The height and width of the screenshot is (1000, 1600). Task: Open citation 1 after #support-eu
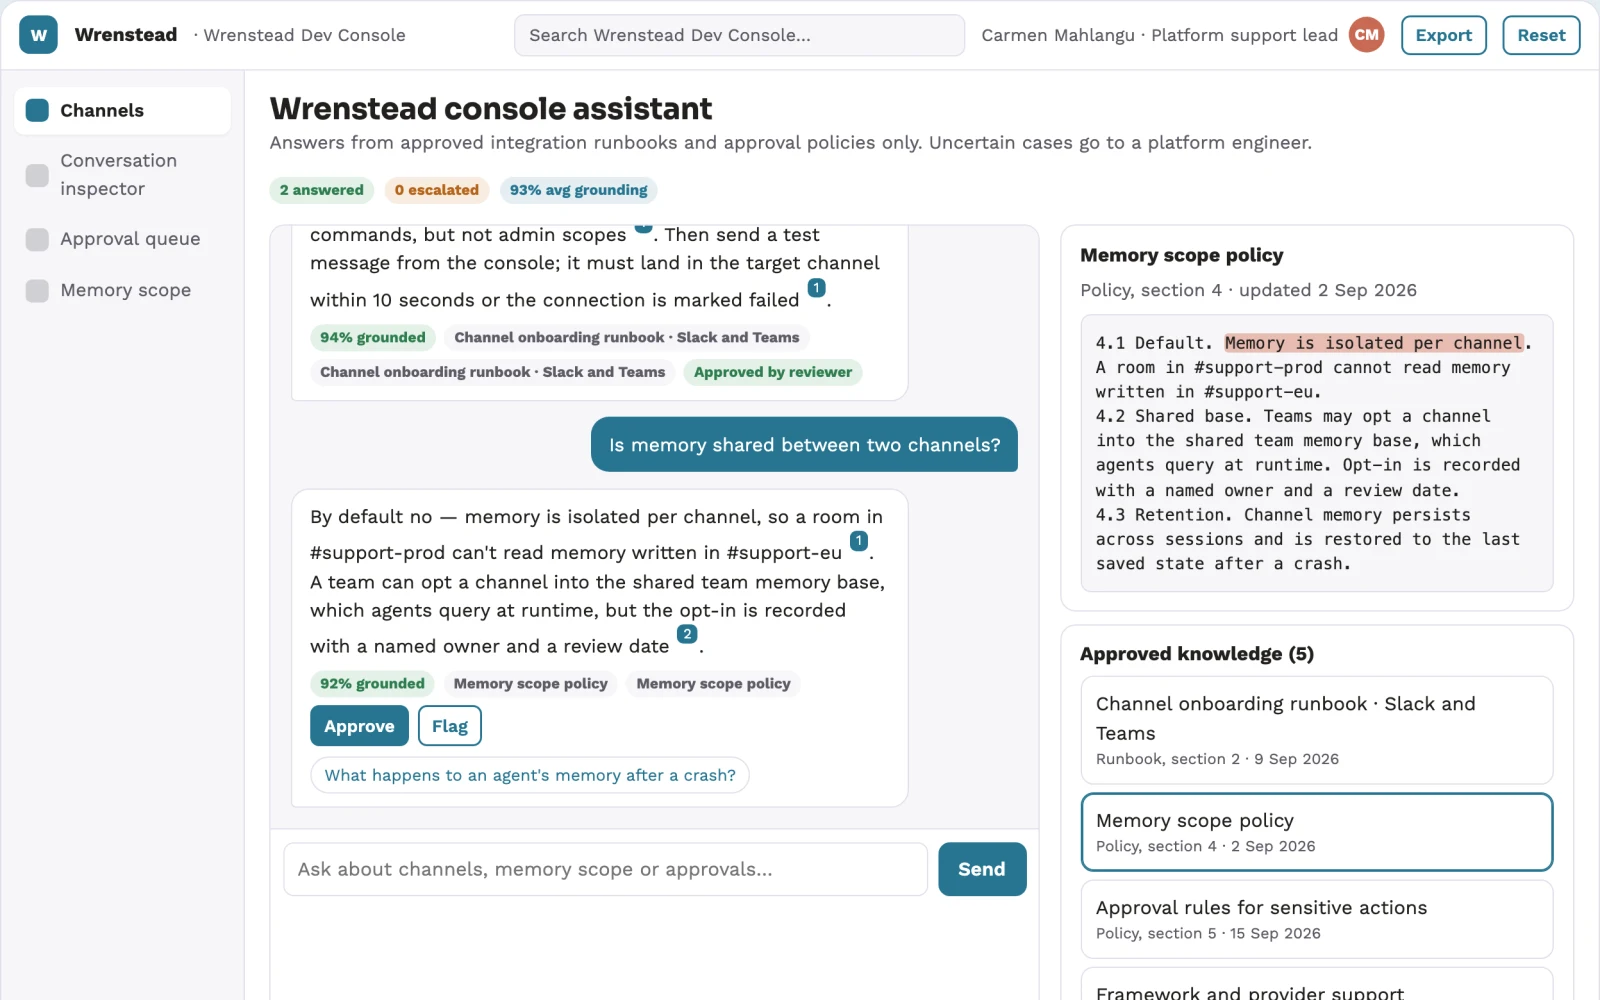tap(858, 541)
